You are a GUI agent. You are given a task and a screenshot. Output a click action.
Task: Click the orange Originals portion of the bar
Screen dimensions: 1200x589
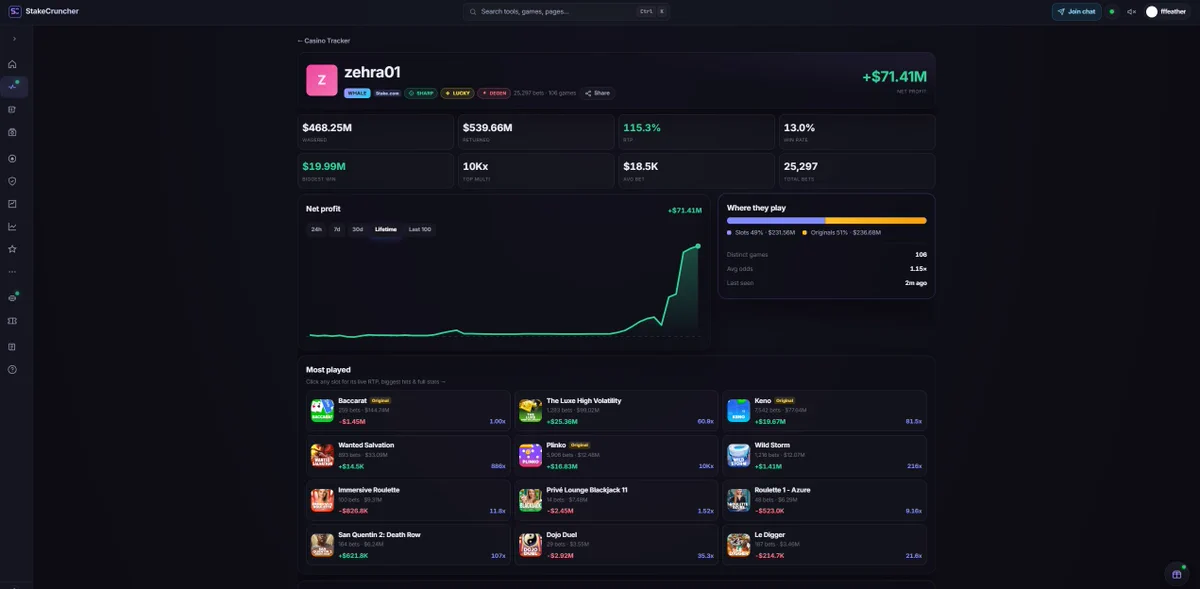coord(876,220)
